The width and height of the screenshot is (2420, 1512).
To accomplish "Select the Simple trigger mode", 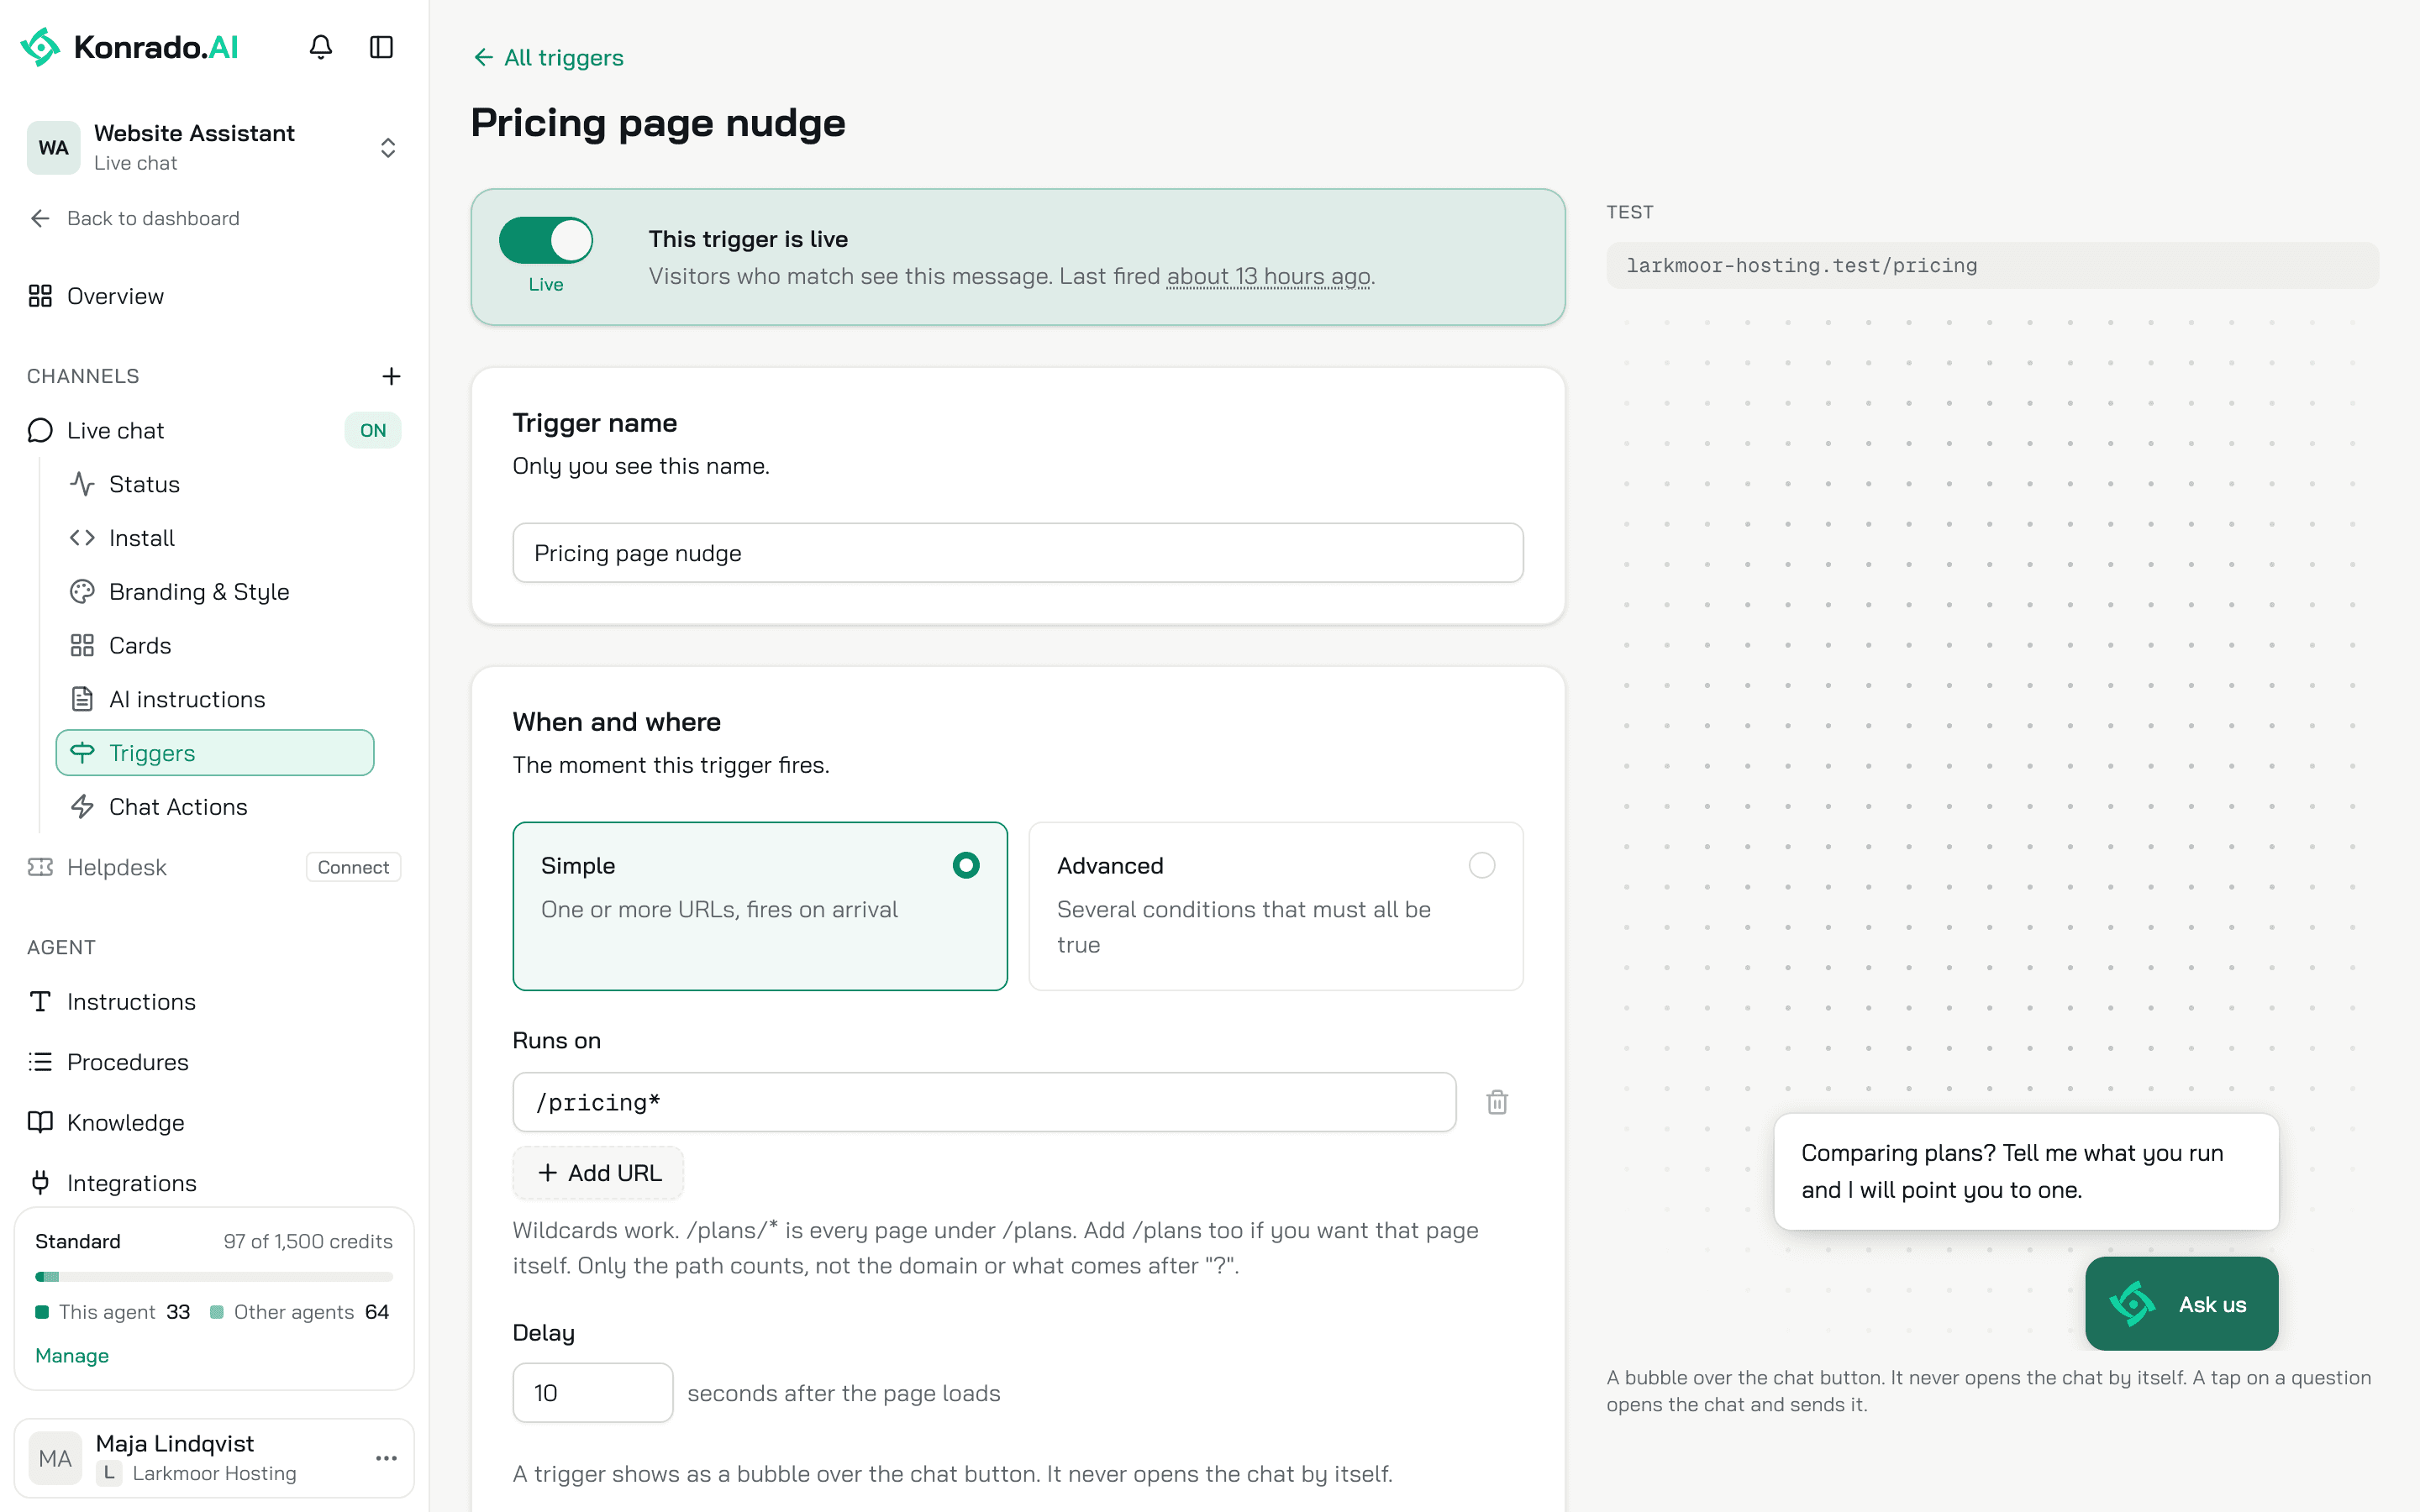I will 760,906.
